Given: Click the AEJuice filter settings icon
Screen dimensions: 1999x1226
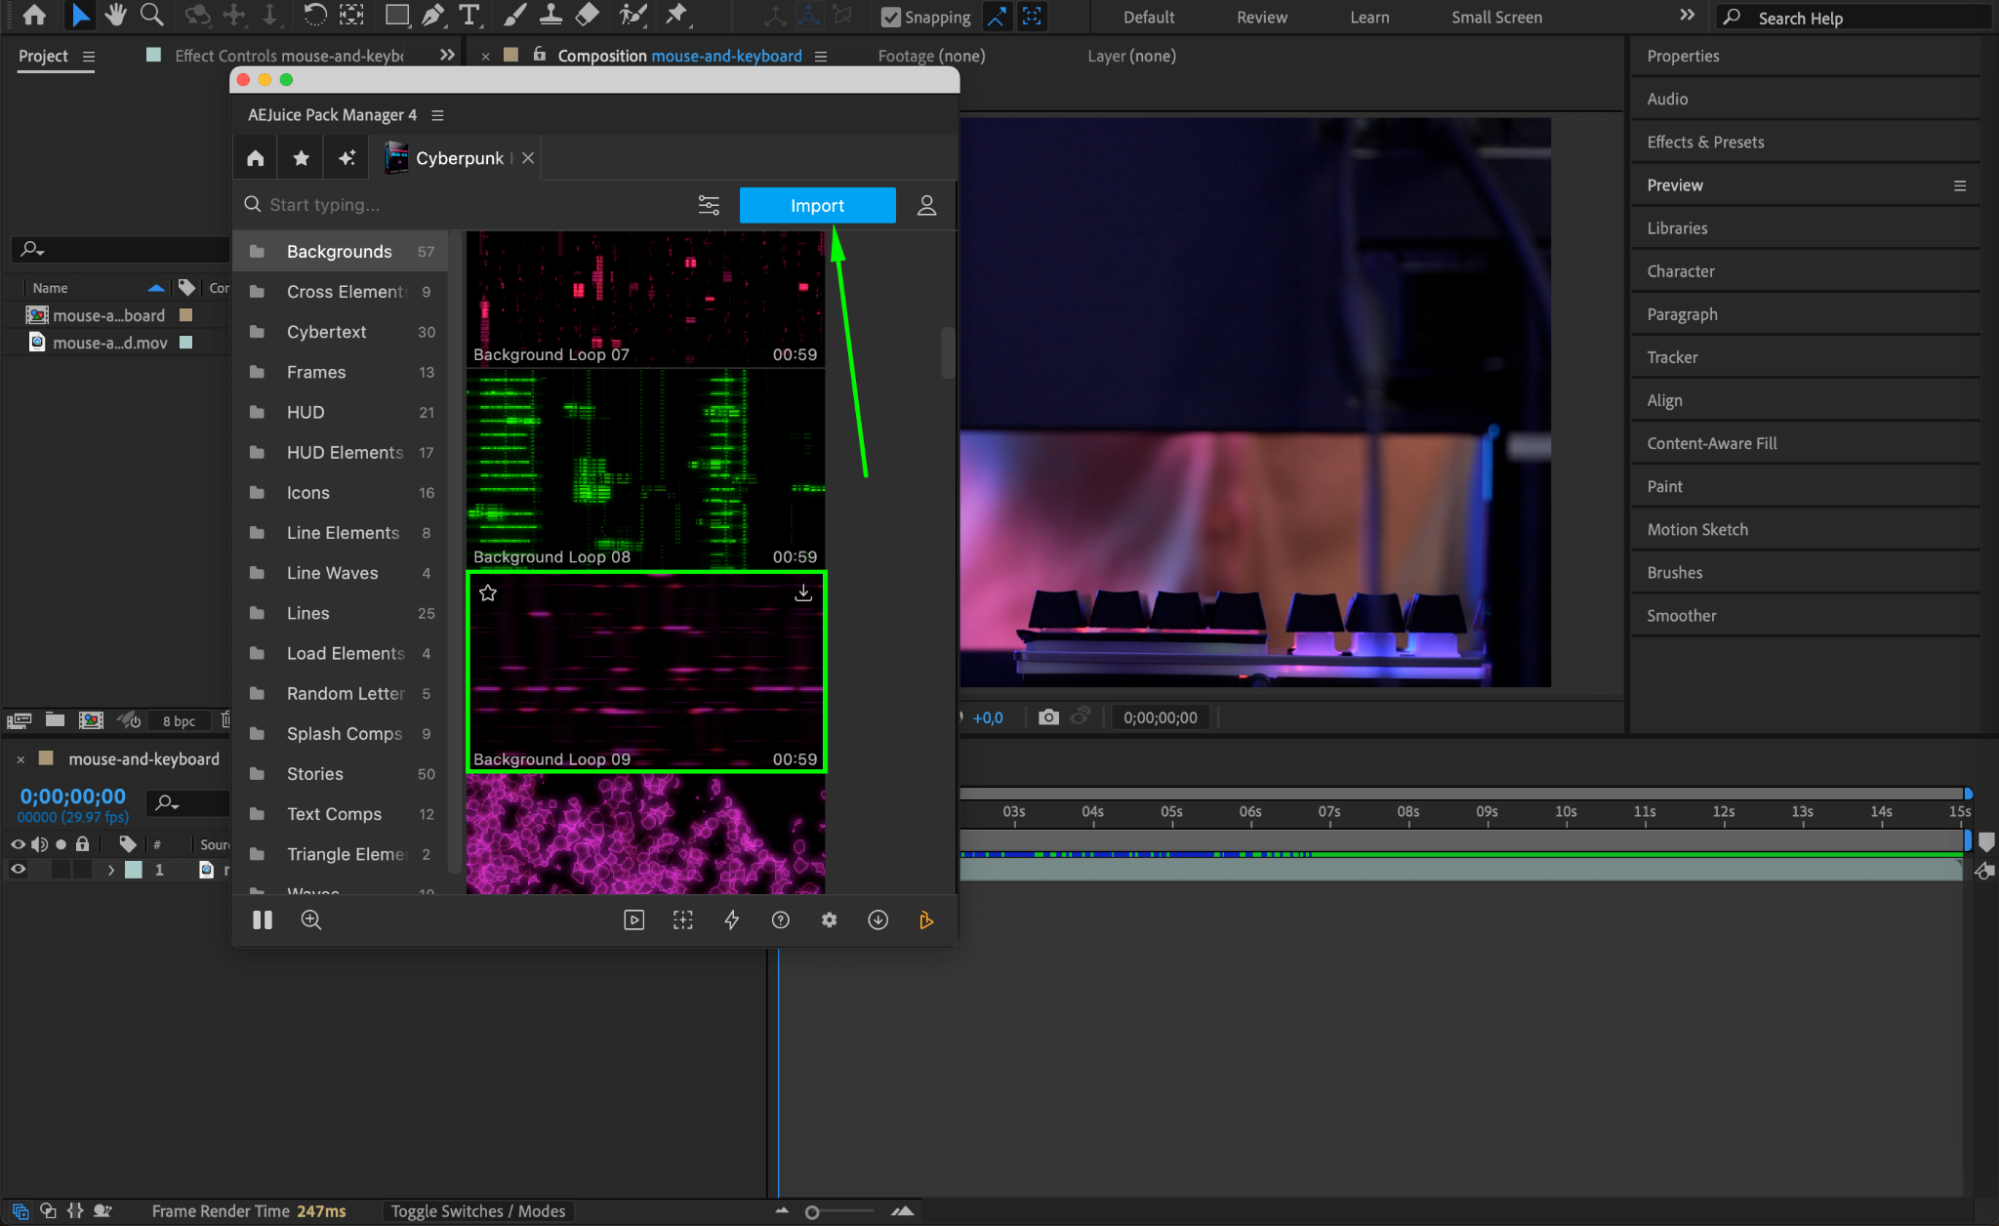Looking at the screenshot, I should (708, 205).
